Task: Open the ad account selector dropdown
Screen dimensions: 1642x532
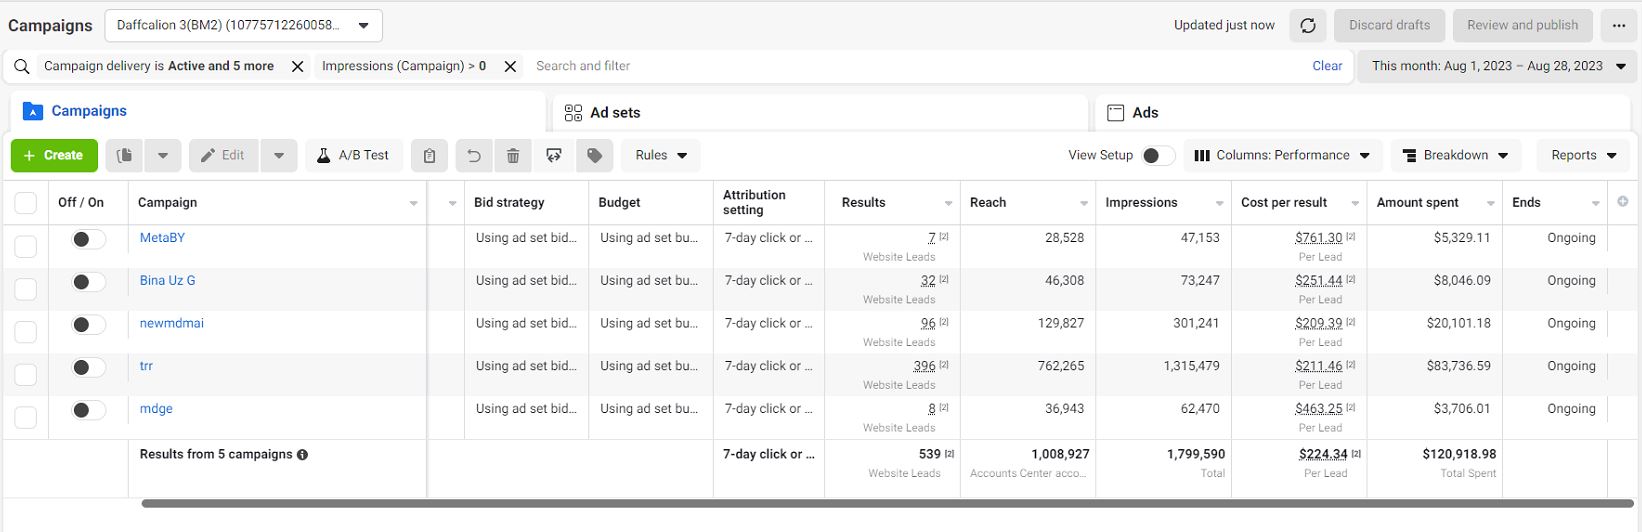Action: coord(243,26)
